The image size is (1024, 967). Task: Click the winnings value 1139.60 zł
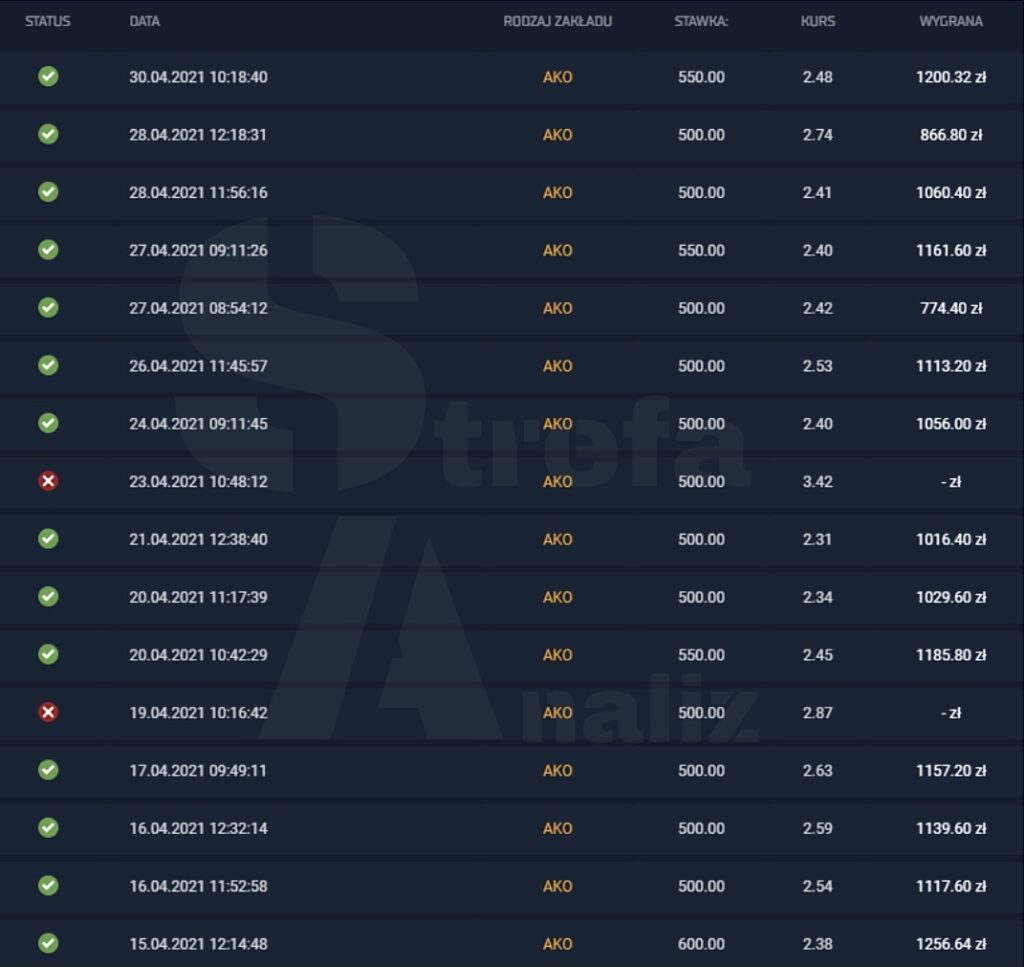951,829
